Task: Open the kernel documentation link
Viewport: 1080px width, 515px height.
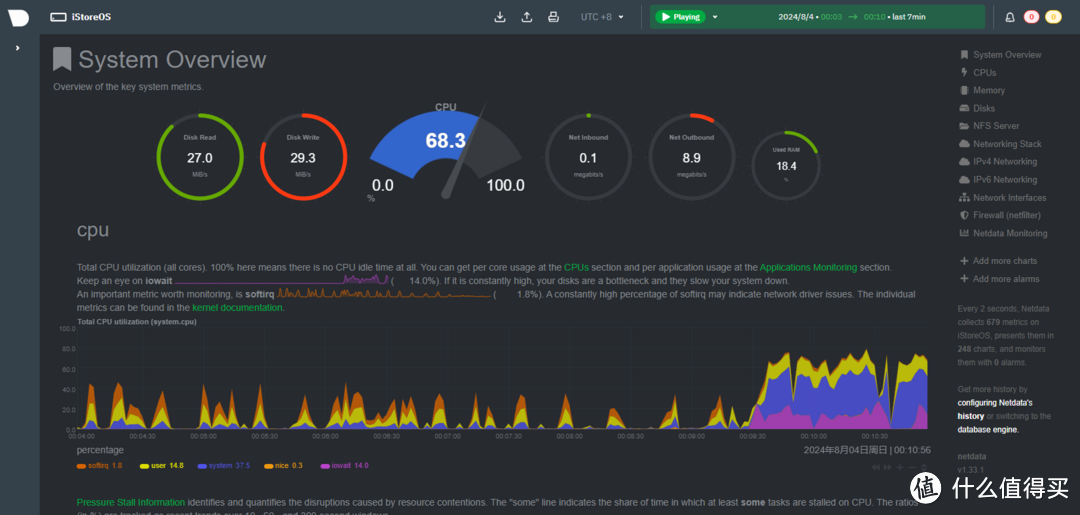Action: click(238, 308)
